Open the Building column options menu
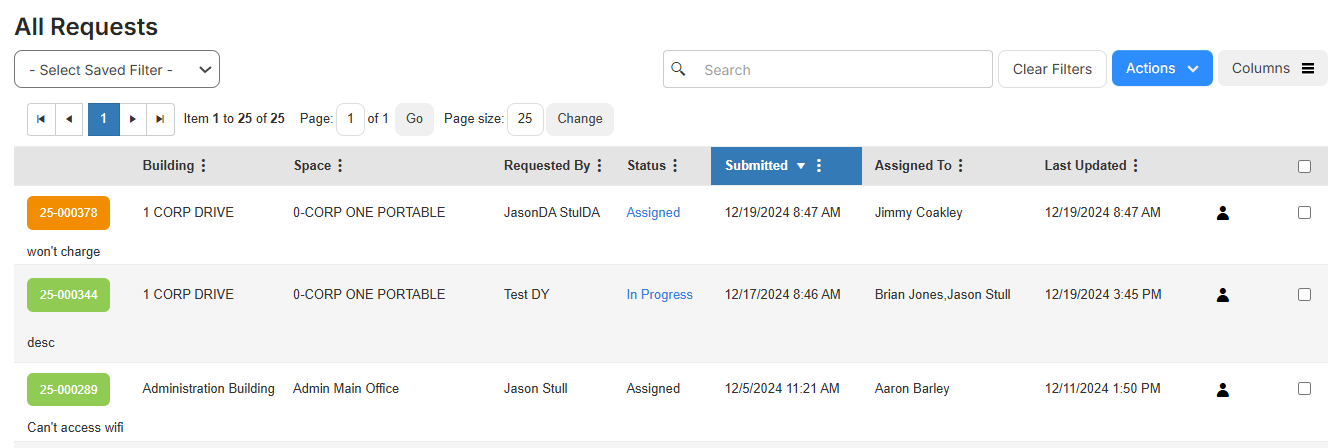Image resolution: width=1343 pixels, height=448 pixels. pyautogui.click(x=204, y=166)
